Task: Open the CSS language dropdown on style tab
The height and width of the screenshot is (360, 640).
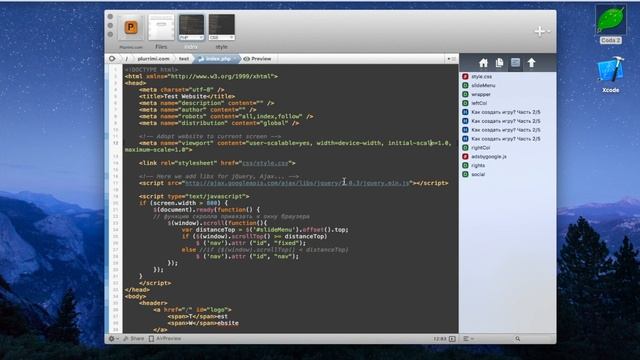Action: 222,38
